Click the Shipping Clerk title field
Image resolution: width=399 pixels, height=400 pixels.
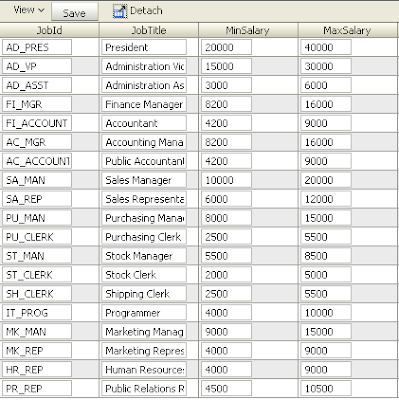144,294
